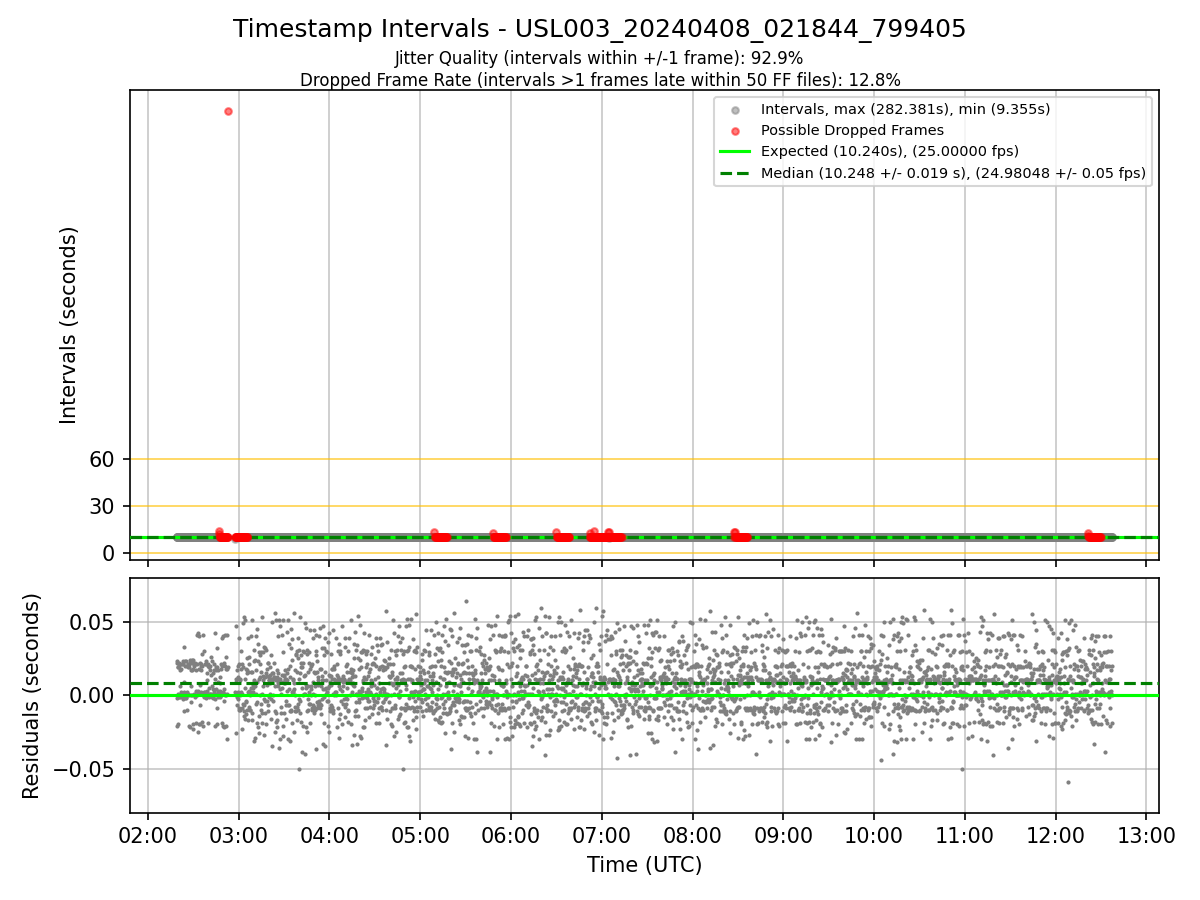Click the legend entry 'Possible Dropped Frames'
This screenshot has width=1200, height=900.
click(852, 130)
